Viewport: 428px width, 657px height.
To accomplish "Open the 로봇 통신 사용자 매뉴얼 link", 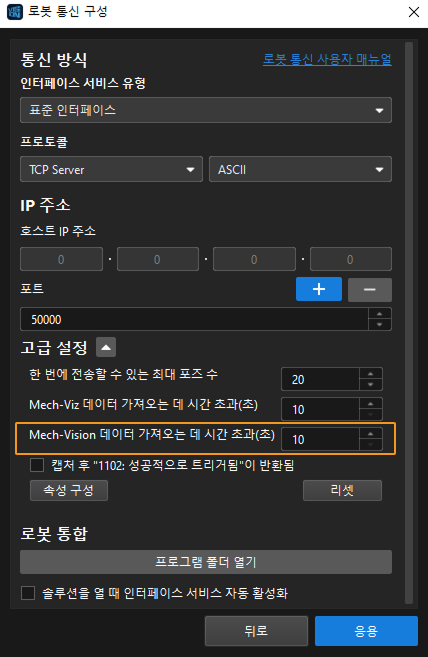I will coord(327,59).
